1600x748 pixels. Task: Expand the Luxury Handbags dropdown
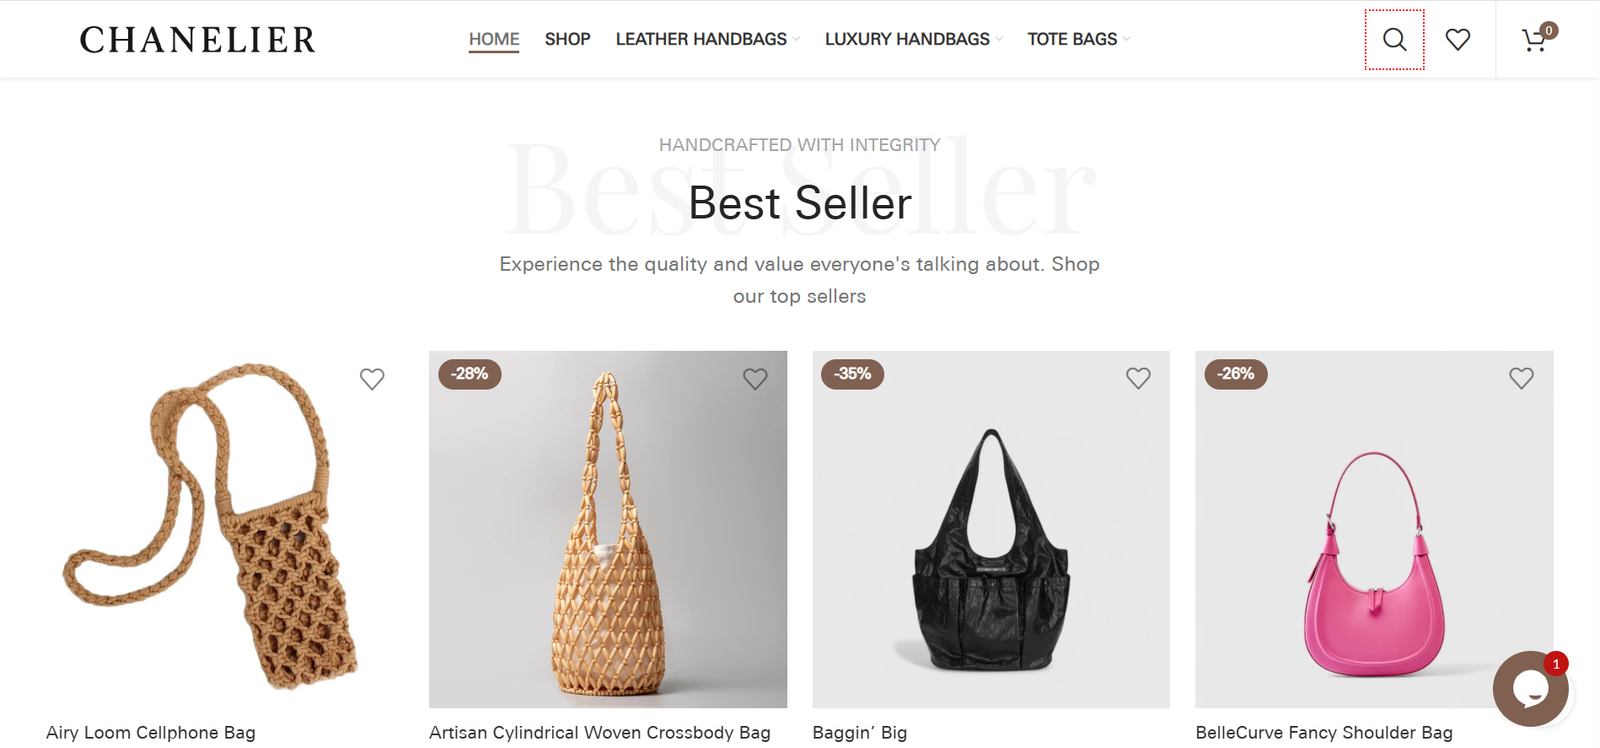point(913,39)
